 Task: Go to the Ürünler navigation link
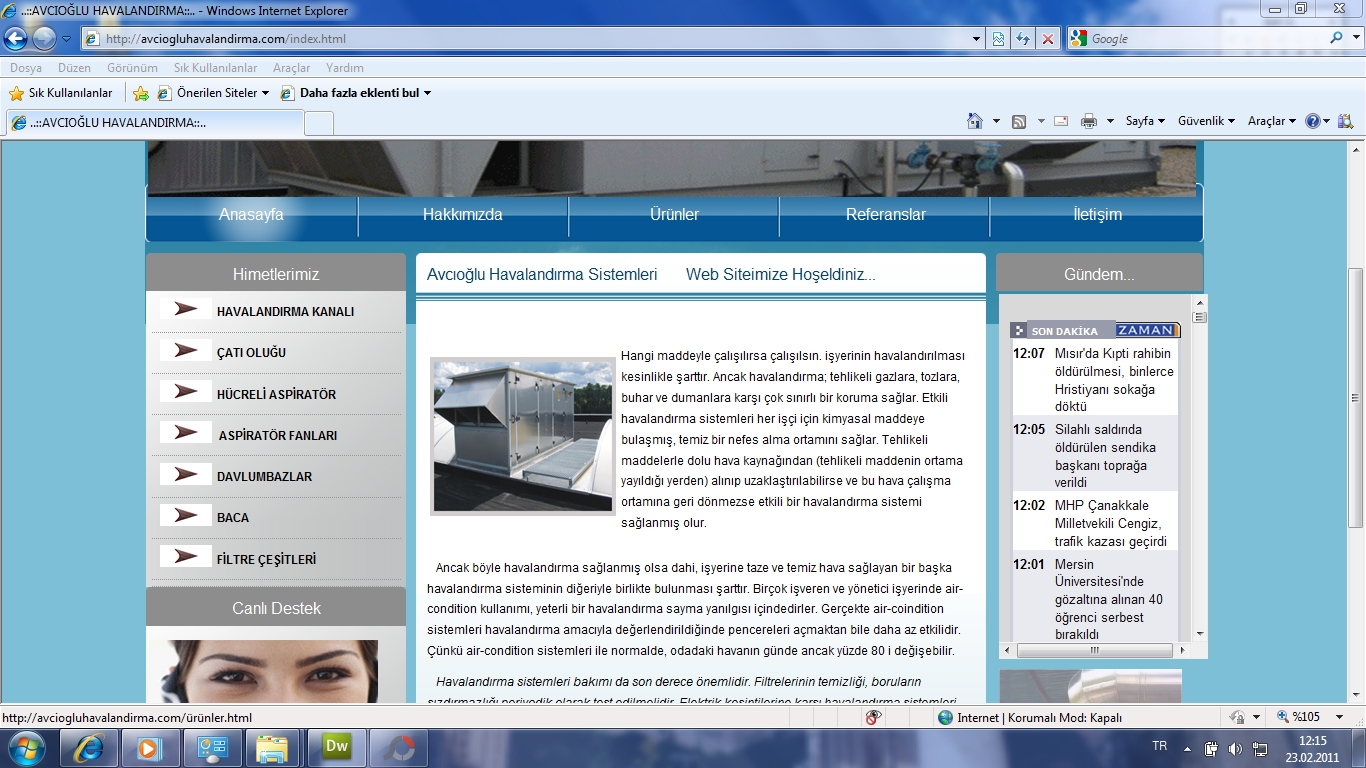[x=674, y=215]
